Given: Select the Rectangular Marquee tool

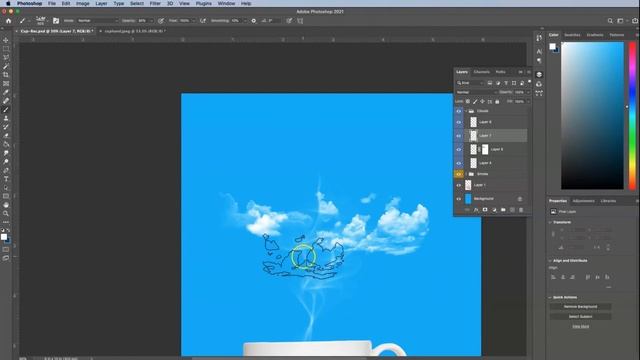Looking at the screenshot, I should [6, 49].
